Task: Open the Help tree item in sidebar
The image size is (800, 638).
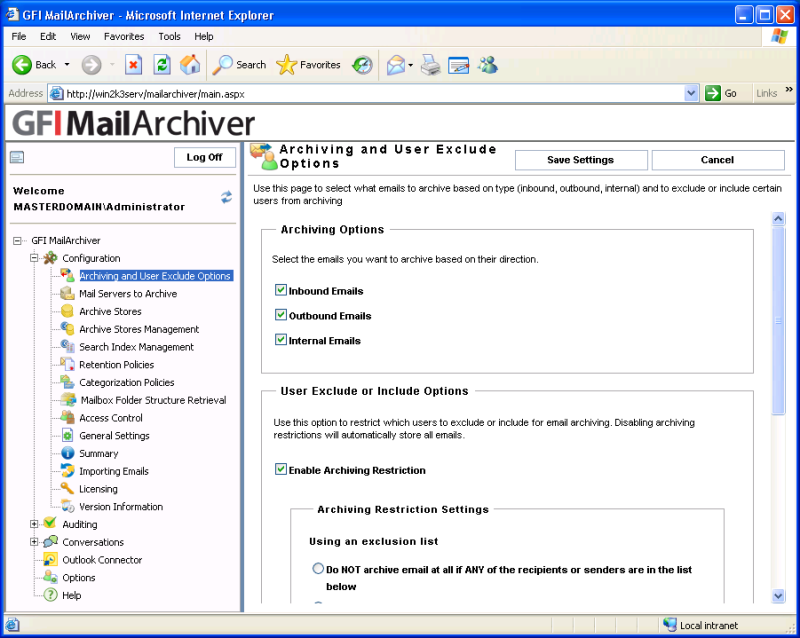Action: [71, 596]
